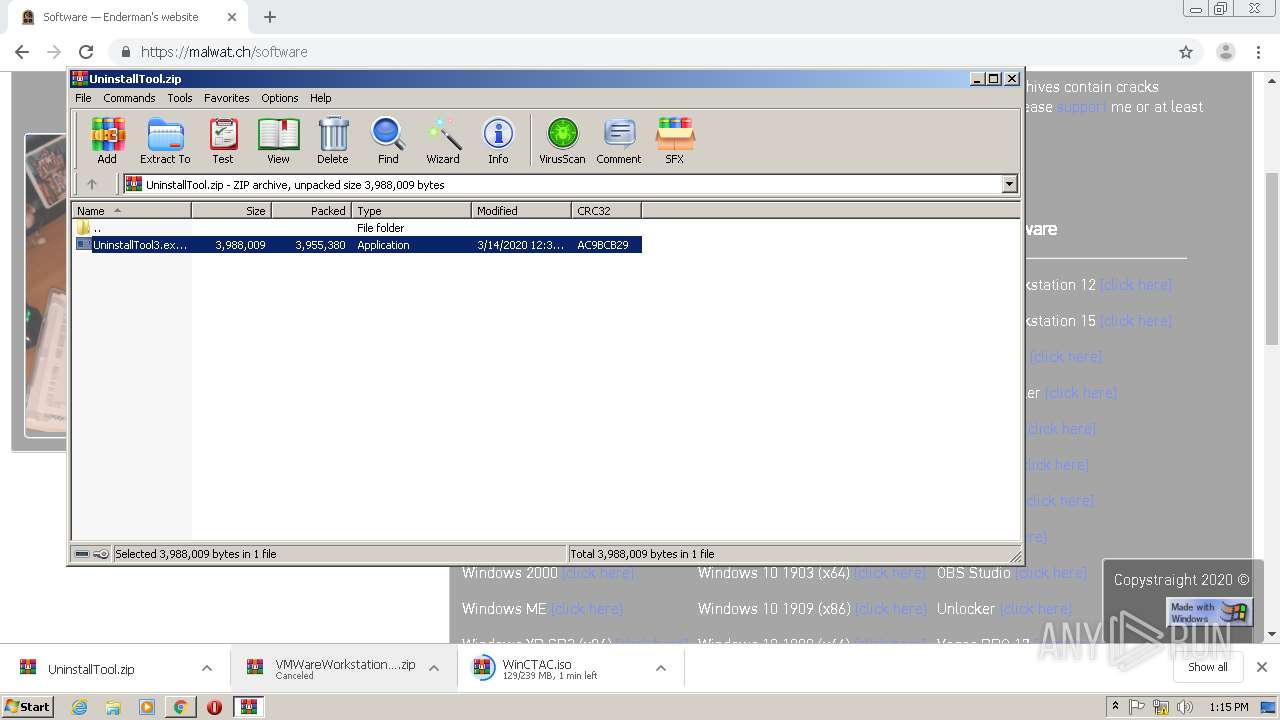Open the Find magnifier tool
The width and height of the screenshot is (1280, 720).
tap(388, 140)
